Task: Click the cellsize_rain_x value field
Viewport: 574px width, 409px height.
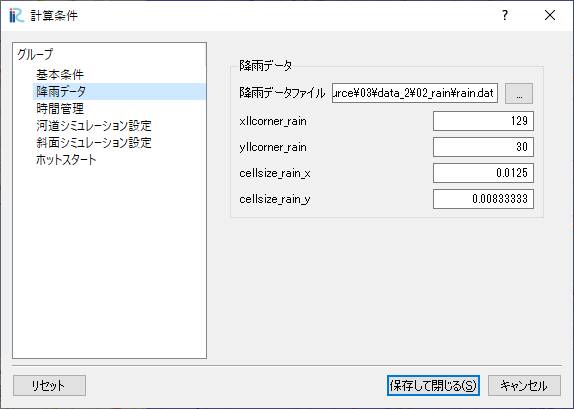Action: [x=483, y=173]
